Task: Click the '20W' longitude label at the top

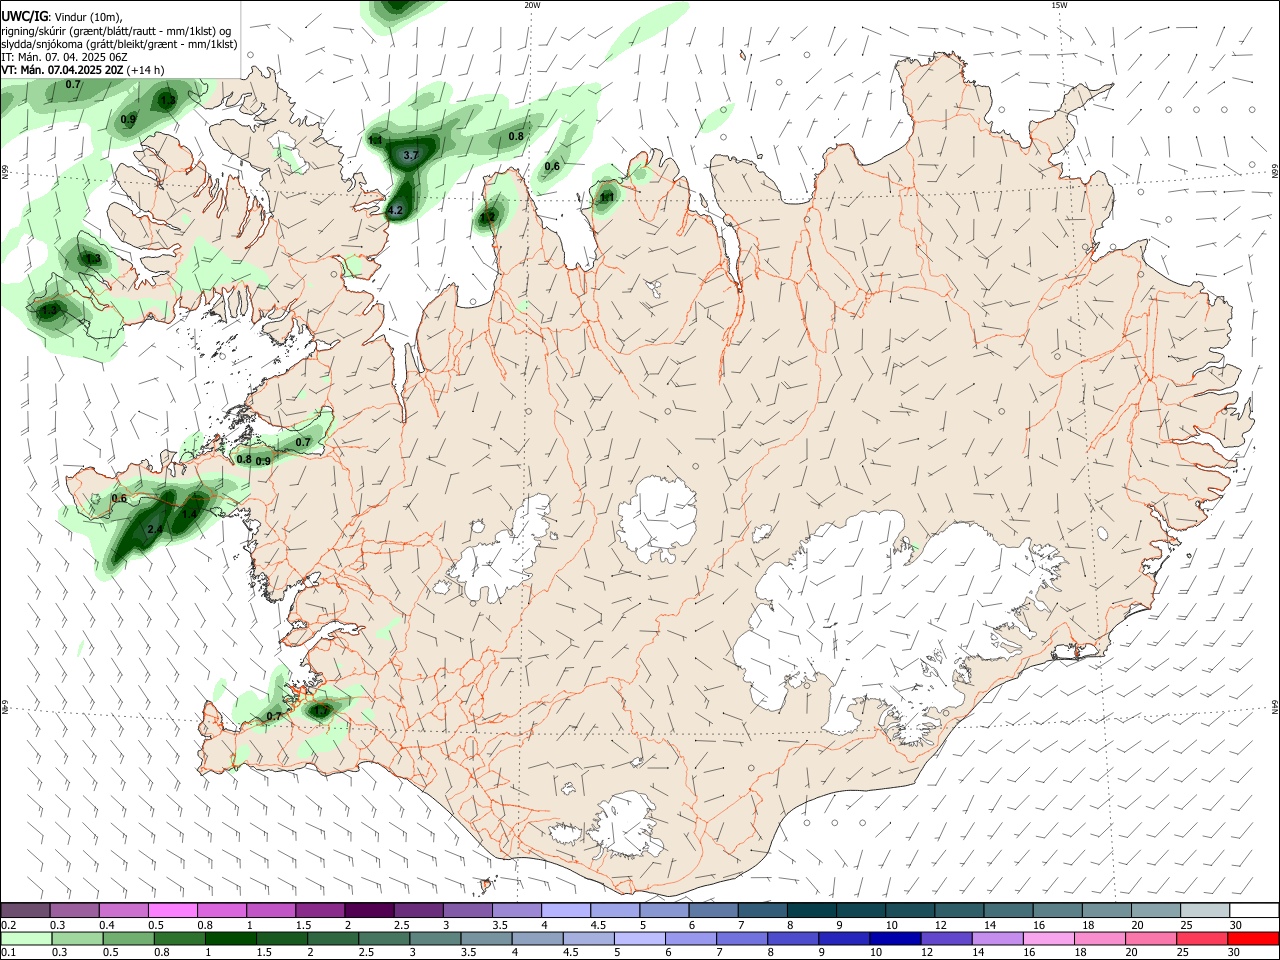Action: (532, 5)
